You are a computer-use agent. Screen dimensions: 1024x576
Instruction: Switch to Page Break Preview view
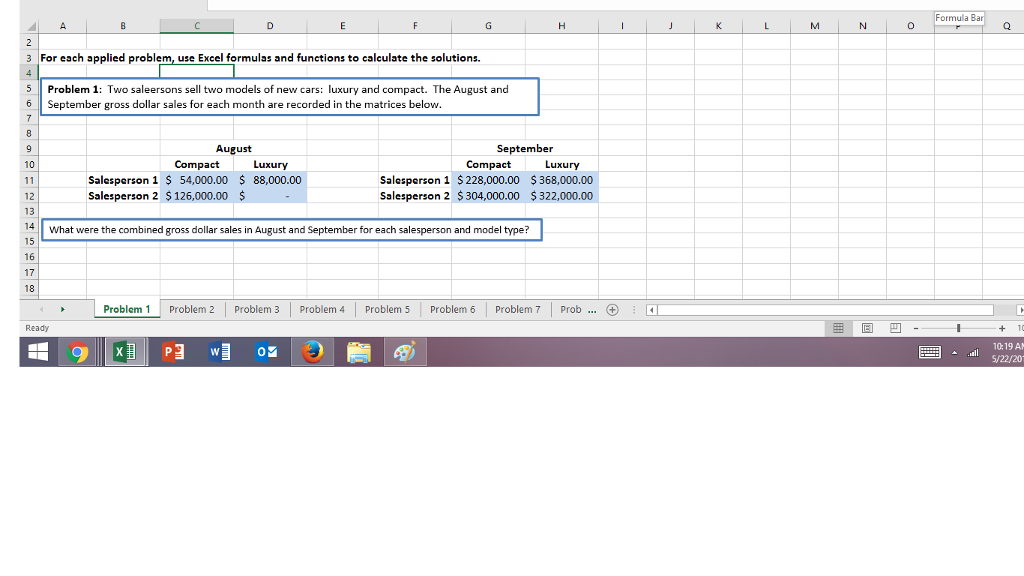[895, 328]
